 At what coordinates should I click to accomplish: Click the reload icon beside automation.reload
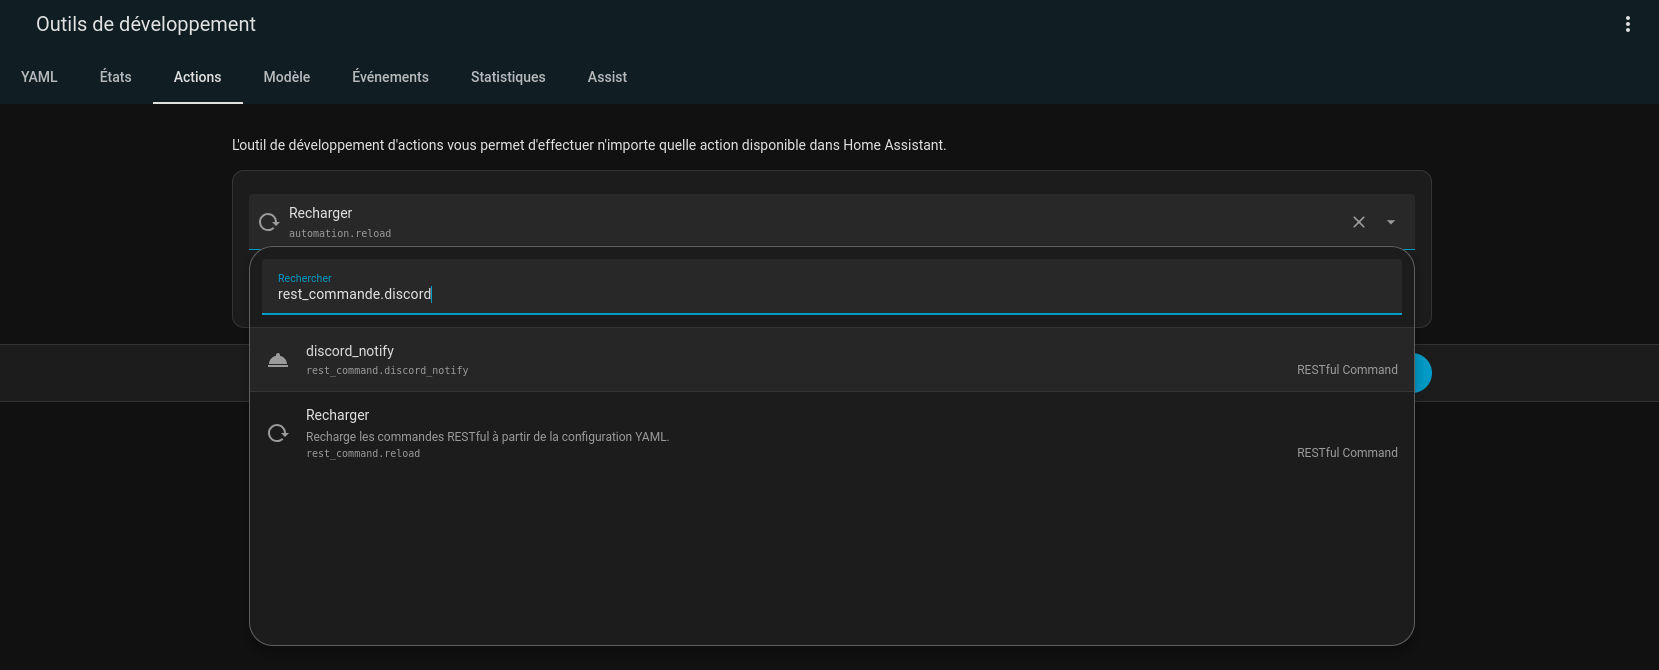269,222
